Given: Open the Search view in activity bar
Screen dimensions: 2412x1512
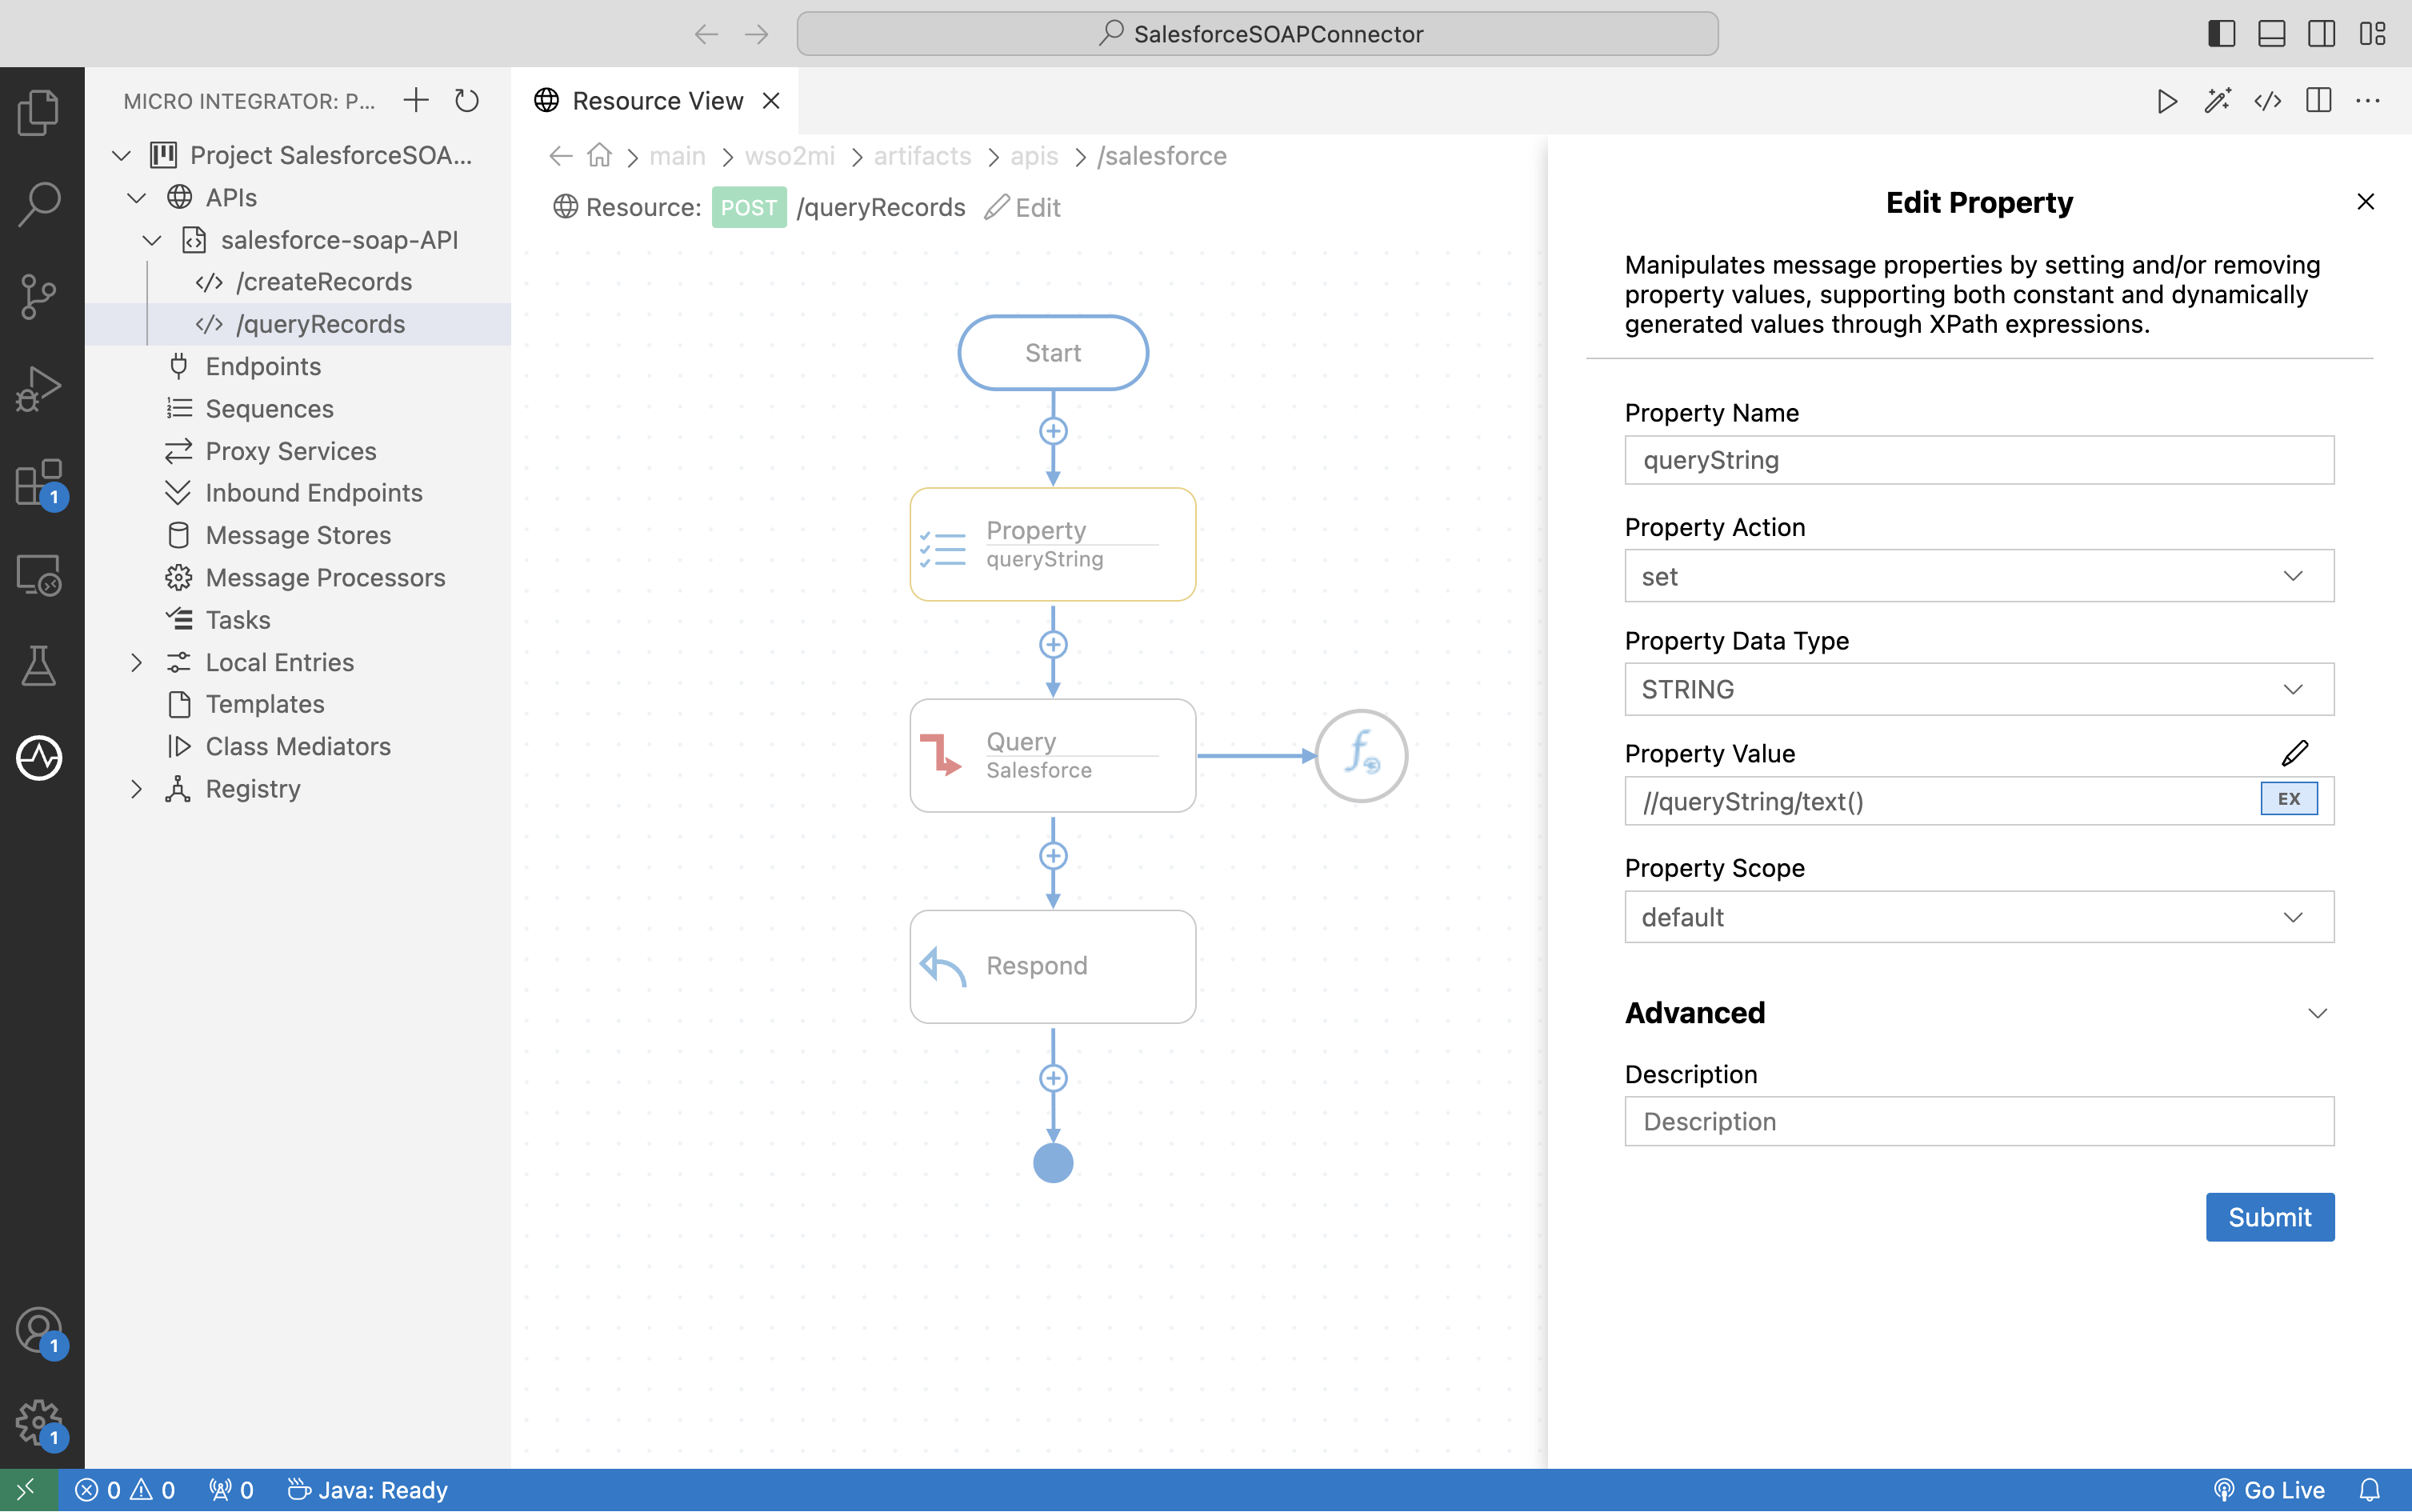Looking at the screenshot, I should (x=39, y=204).
